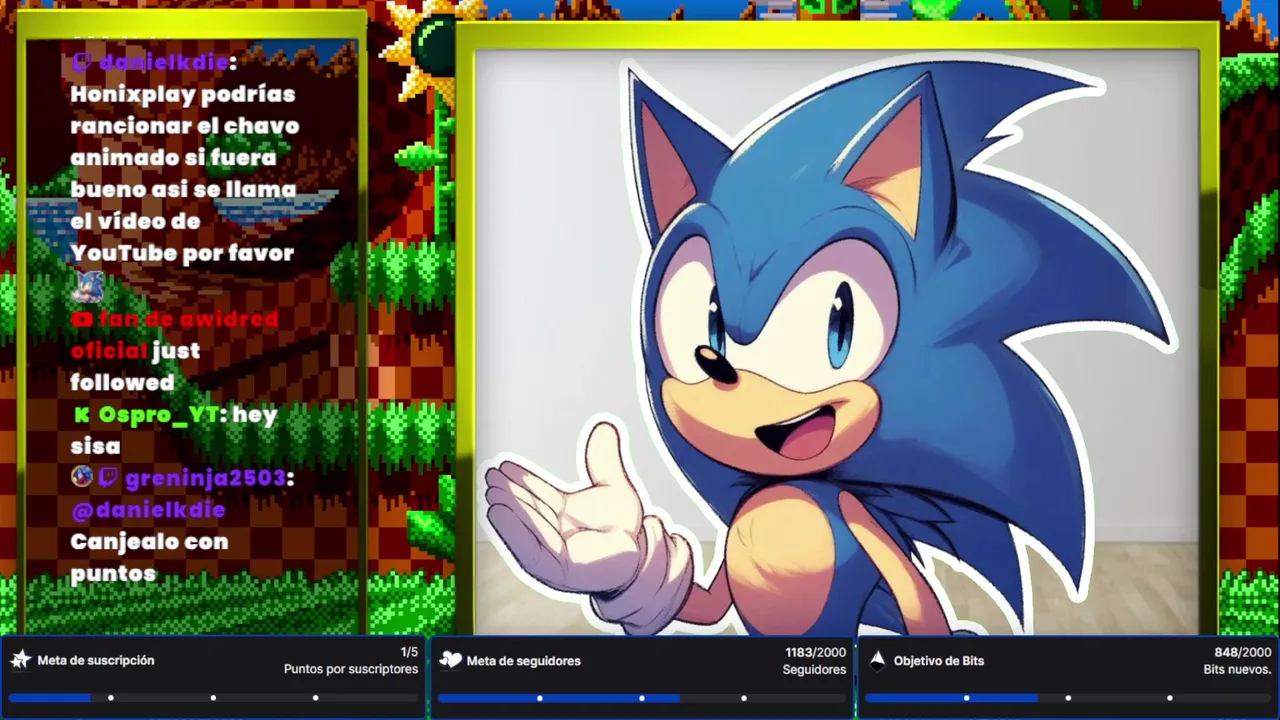The image size is (1280, 720).
Task: Click the danielkdie username in chat
Action: [x=164, y=62]
